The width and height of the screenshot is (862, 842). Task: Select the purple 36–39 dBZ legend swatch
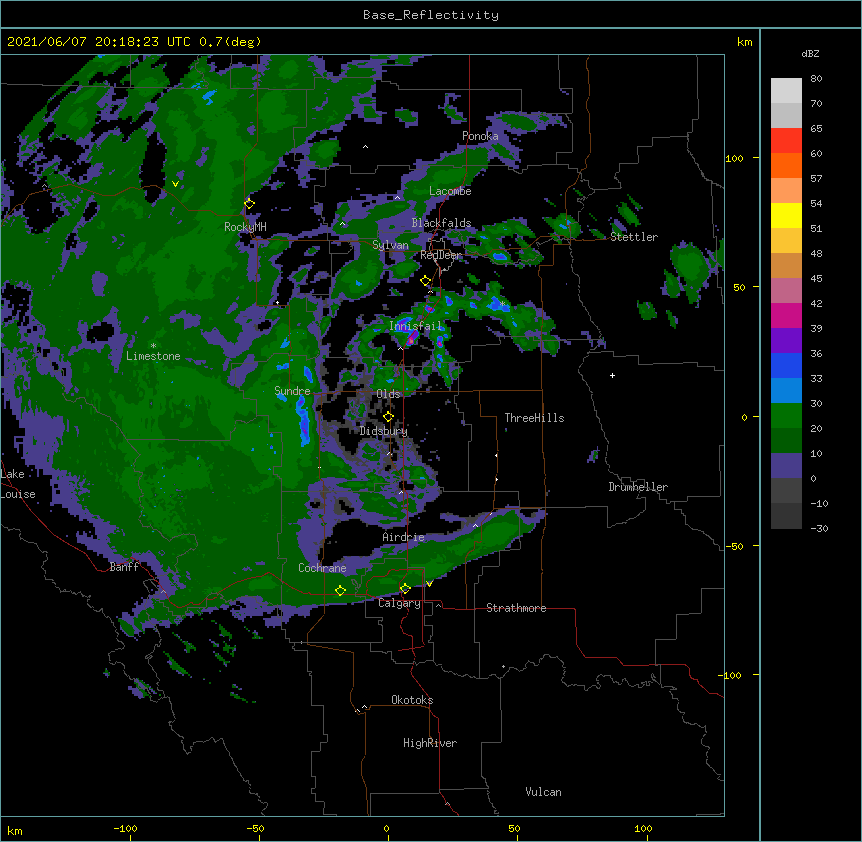coord(786,341)
